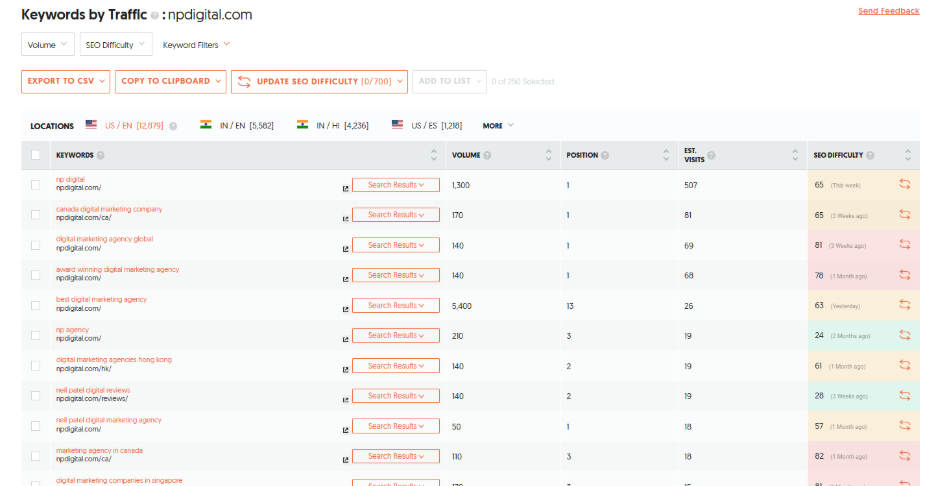Open external link for best digital marketing agency
The width and height of the screenshot is (936, 486).
(x=345, y=309)
